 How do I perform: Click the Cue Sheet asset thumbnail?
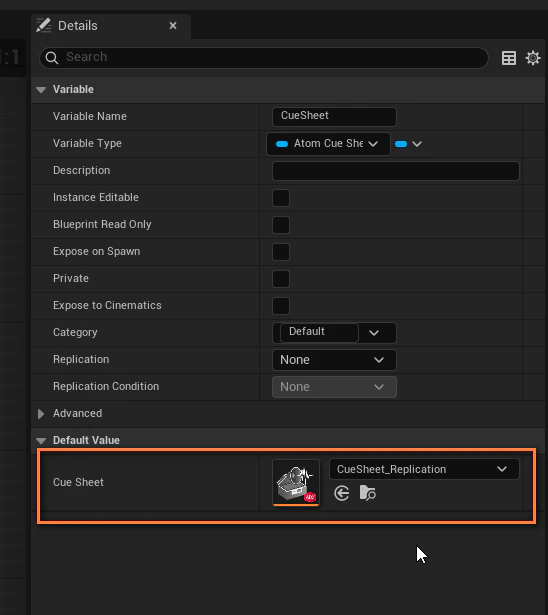pyautogui.click(x=296, y=483)
